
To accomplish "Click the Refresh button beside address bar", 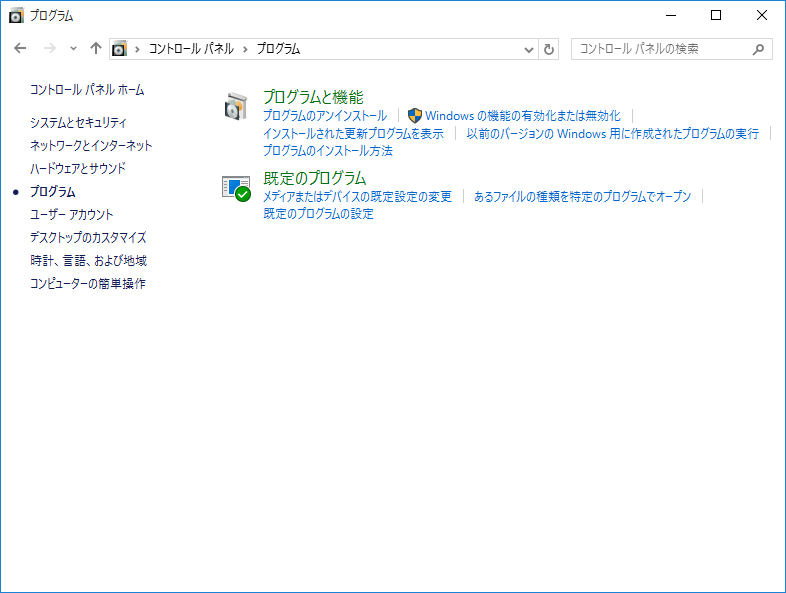I will [x=549, y=49].
